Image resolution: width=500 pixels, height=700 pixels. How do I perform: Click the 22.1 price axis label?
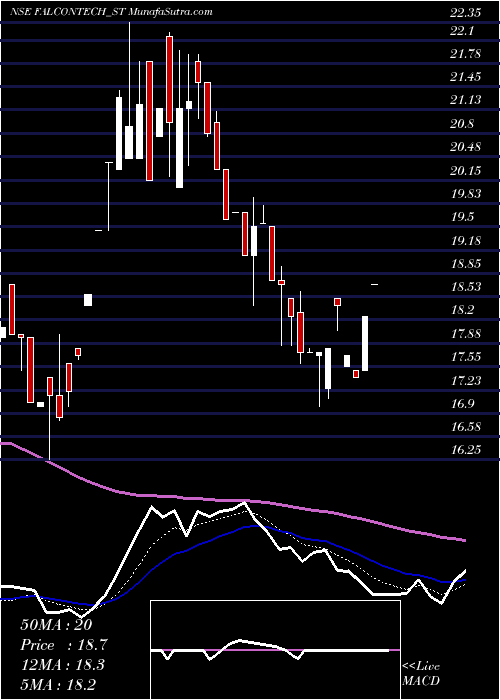[x=462, y=31]
